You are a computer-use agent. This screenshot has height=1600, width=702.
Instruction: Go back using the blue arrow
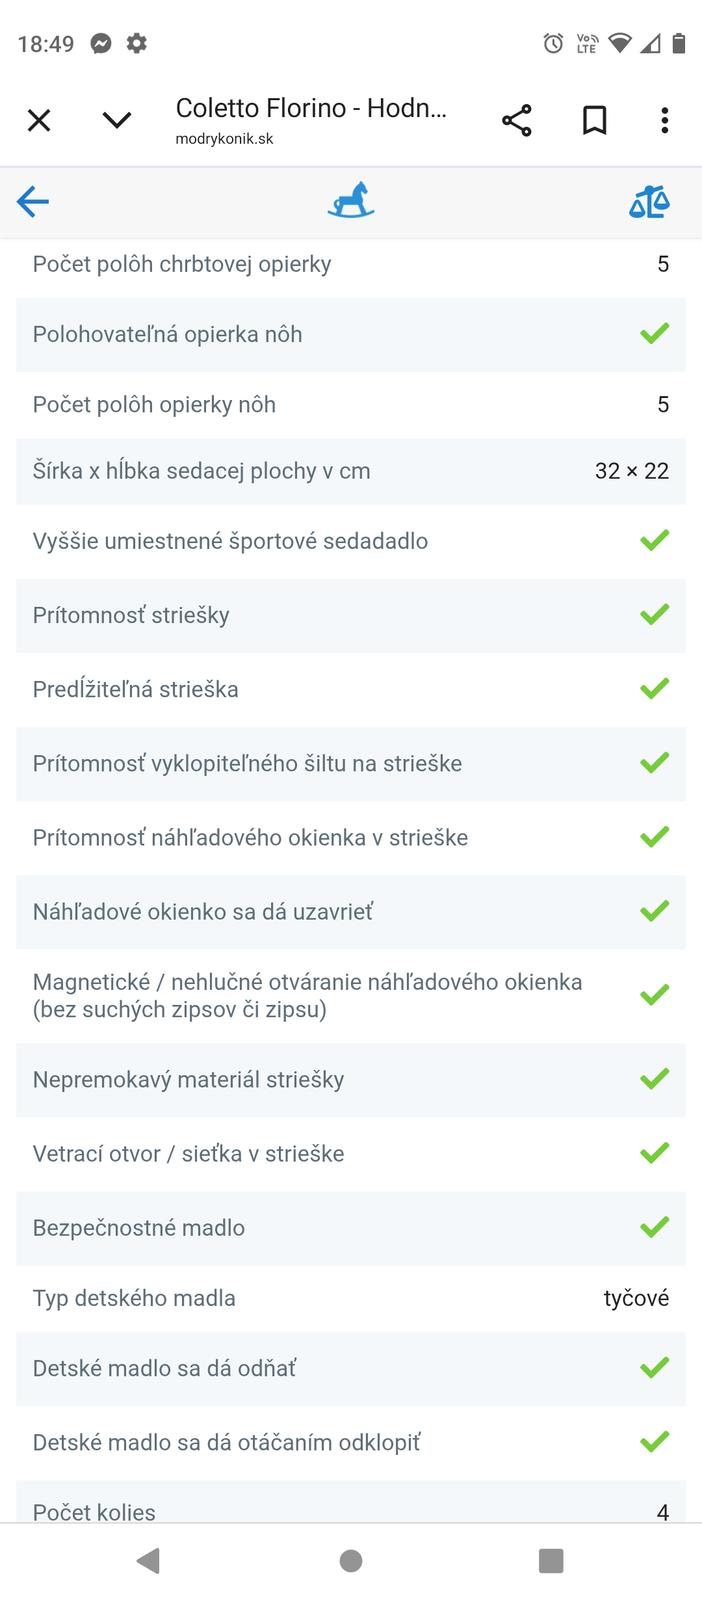pos(33,202)
